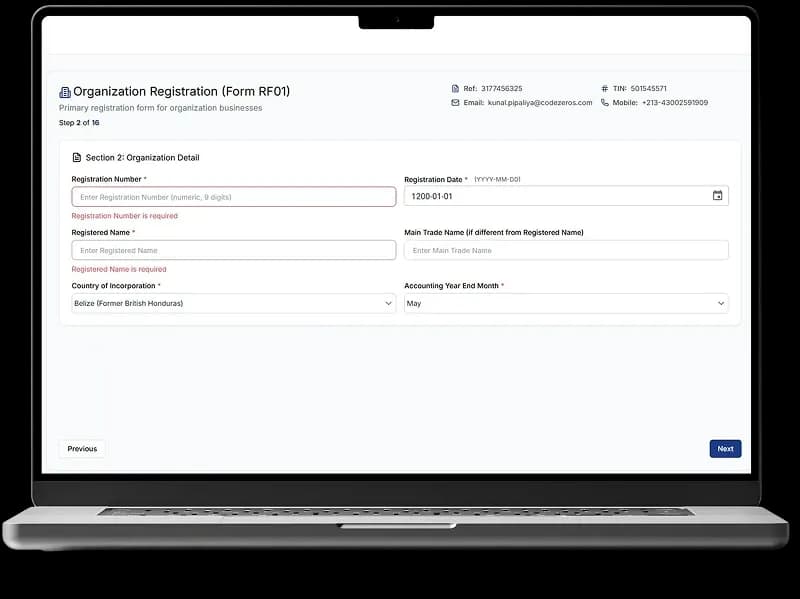Click the Section 2 document icon
Screen dimensions: 800x599
77,158
